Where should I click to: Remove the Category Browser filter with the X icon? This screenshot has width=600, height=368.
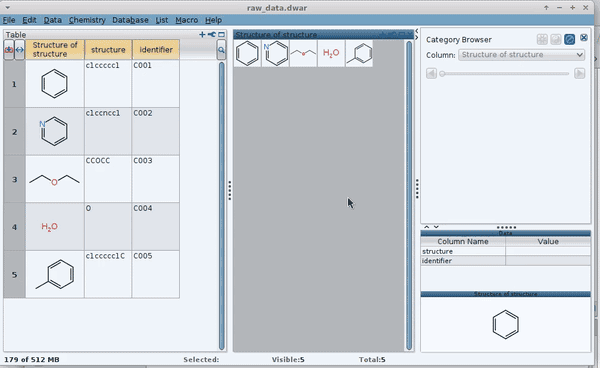pyautogui.click(x=584, y=37)
